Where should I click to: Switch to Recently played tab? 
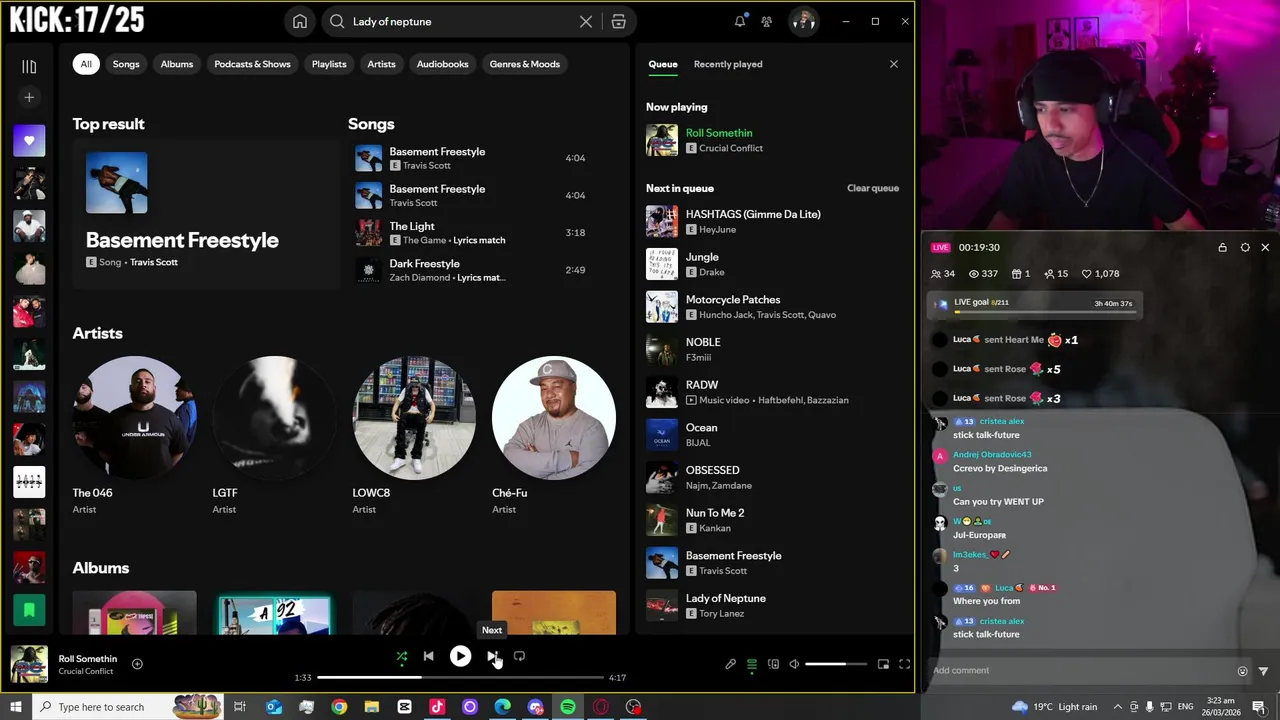[728, 64]
